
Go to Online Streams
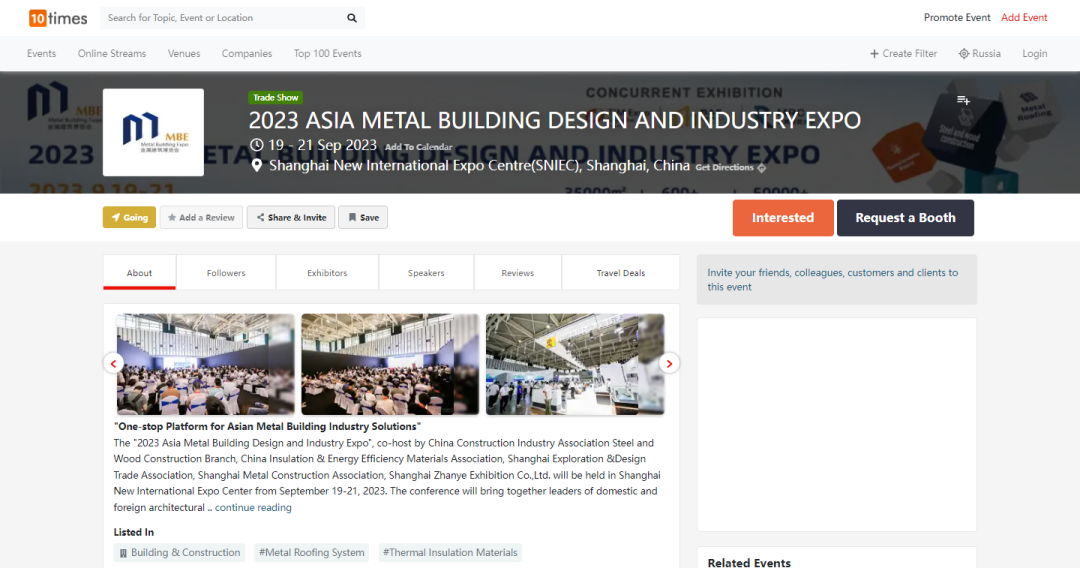(x=112, y=54)
